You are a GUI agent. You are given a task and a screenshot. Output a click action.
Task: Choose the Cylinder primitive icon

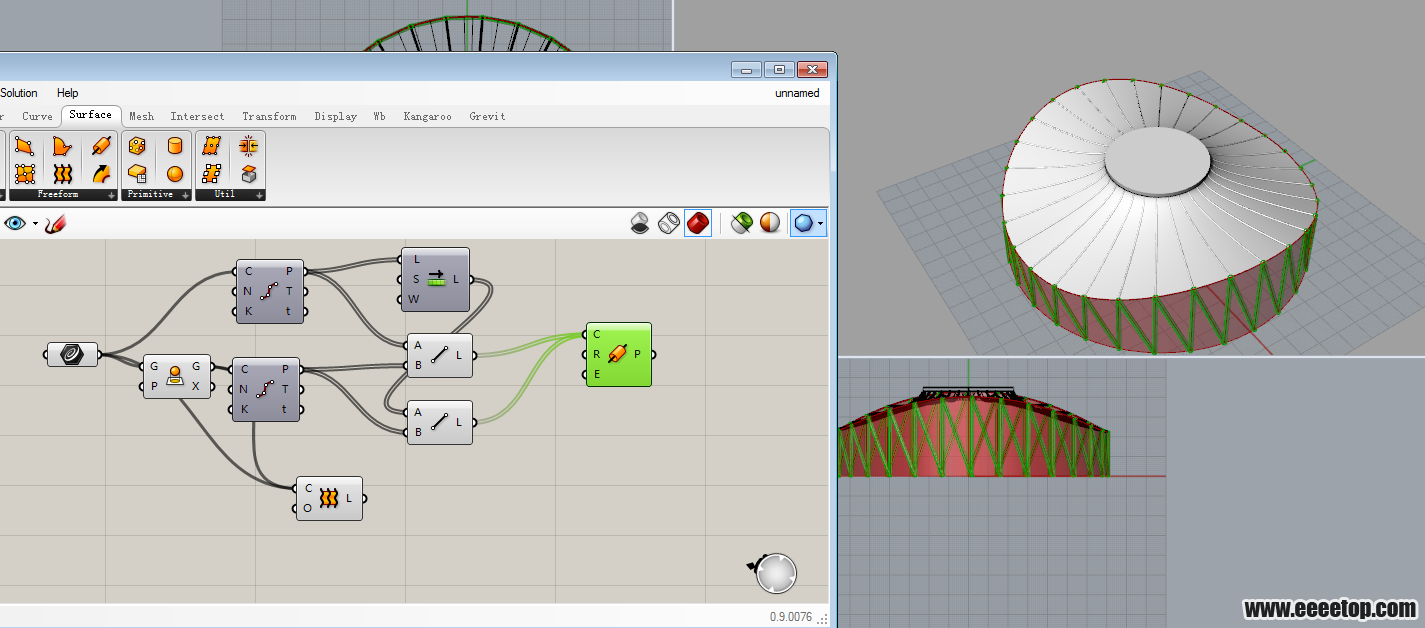pyautogui.click(x=175, y=147)
